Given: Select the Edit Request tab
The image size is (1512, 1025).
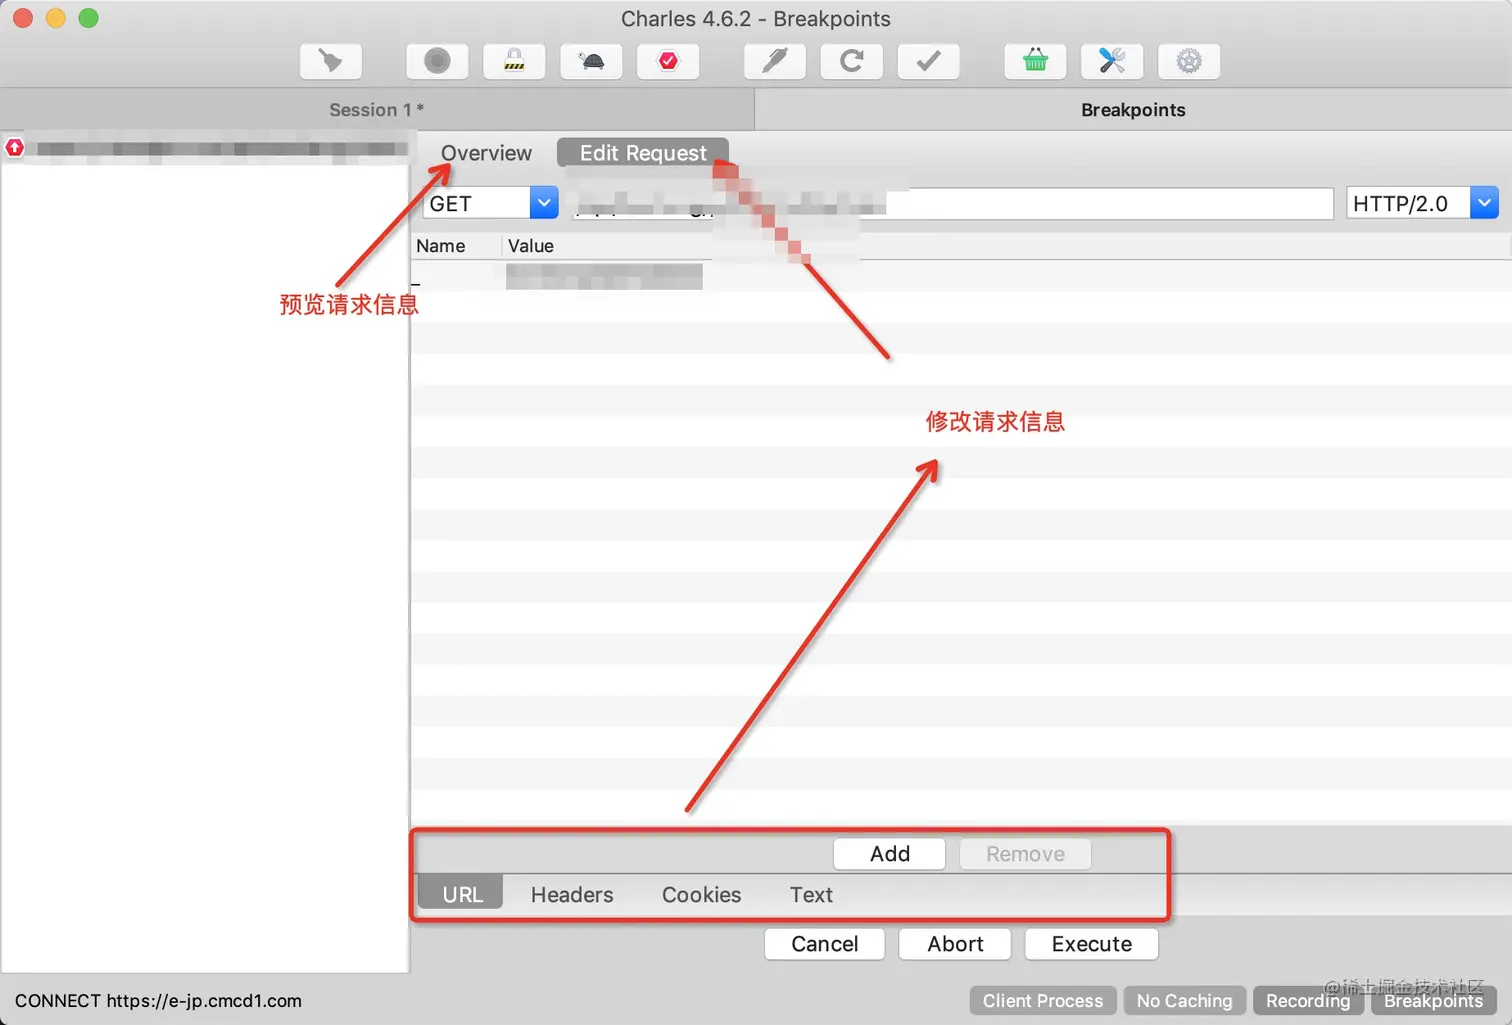Looking at the screenshot, I should (x=643, y=153).
